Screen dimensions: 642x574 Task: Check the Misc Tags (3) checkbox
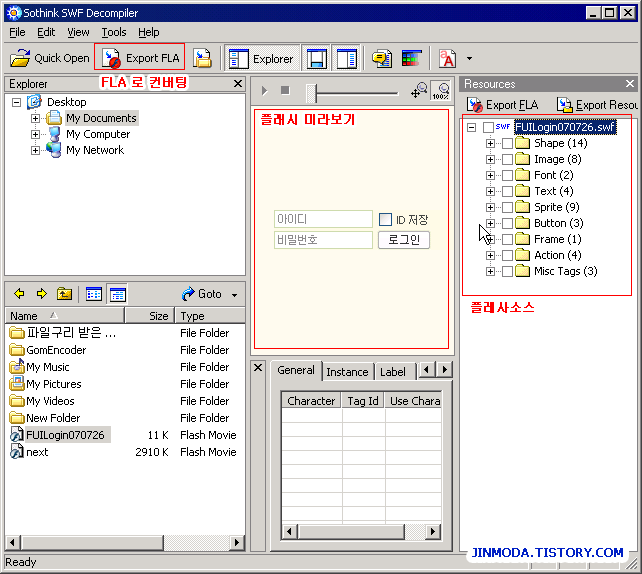point(507,271)
